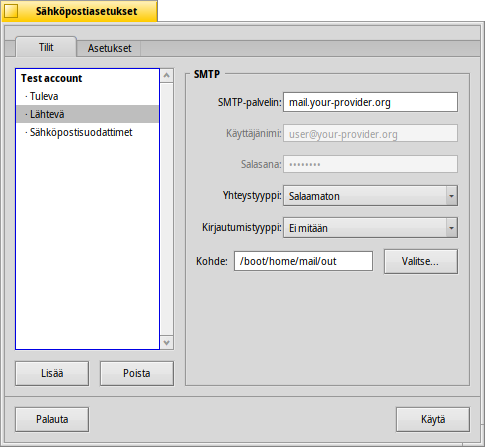The image size is (485, 447).
Task: Open the Kirjautumistyyppi dropdown arrow
Action: pos(451,228)
